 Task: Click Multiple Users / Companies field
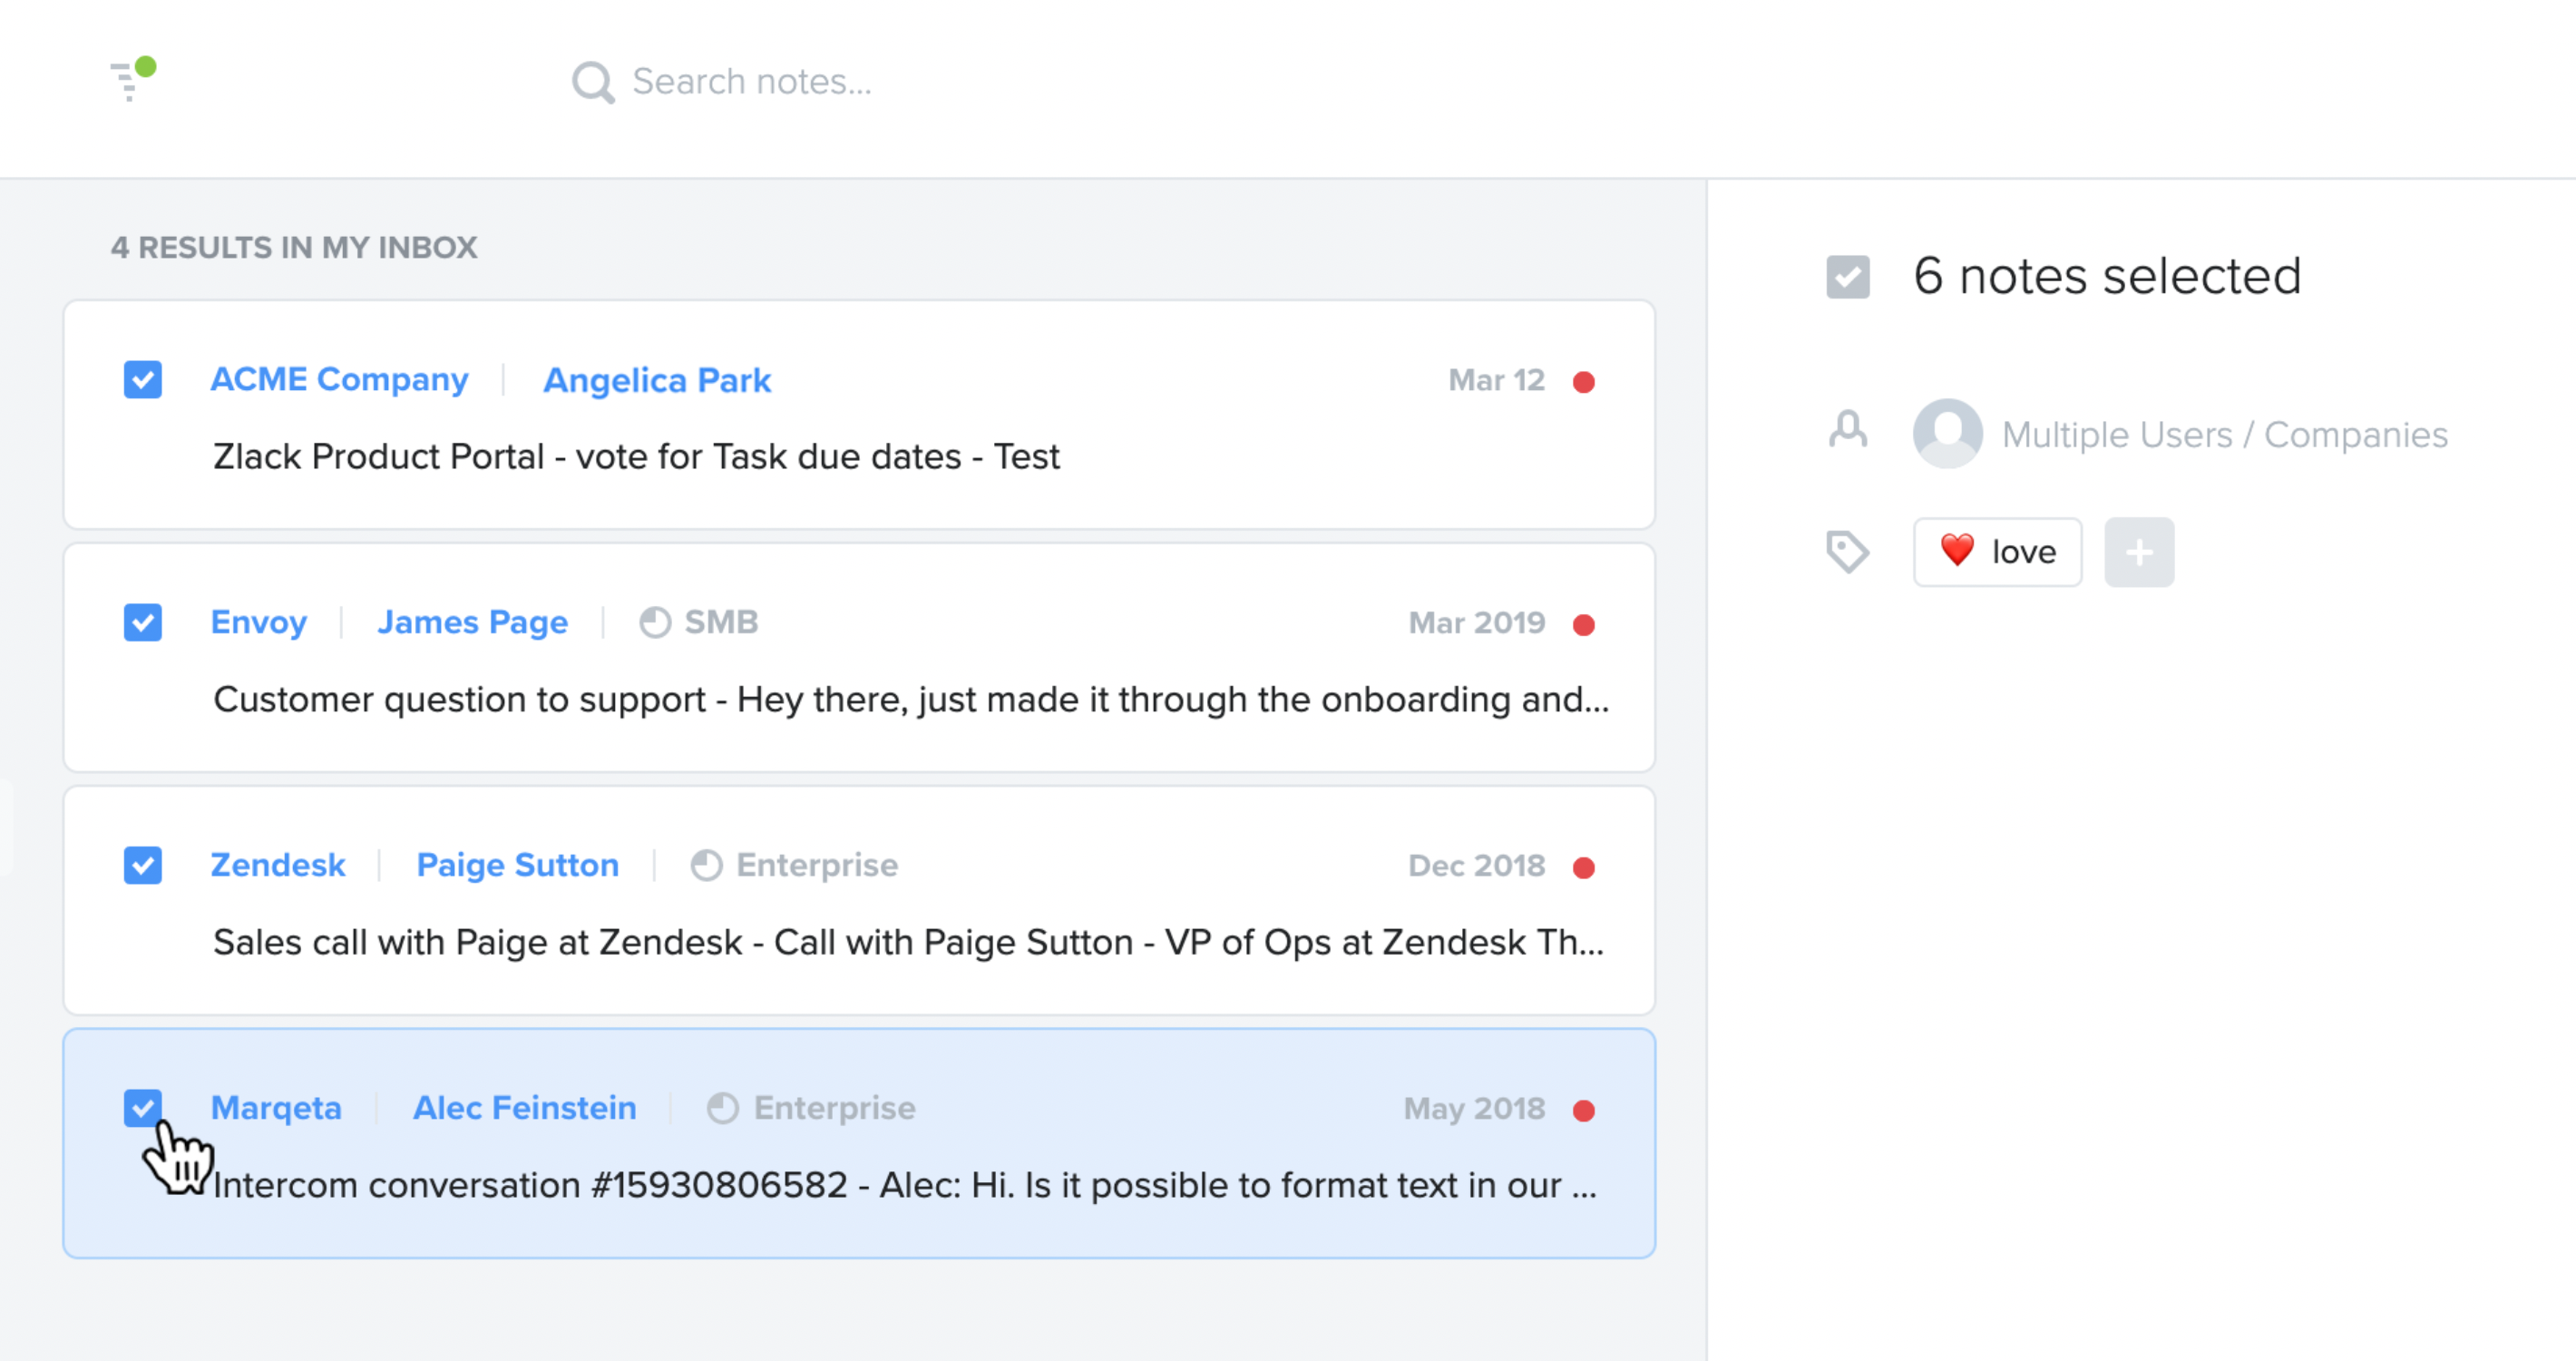point(2225,434)
